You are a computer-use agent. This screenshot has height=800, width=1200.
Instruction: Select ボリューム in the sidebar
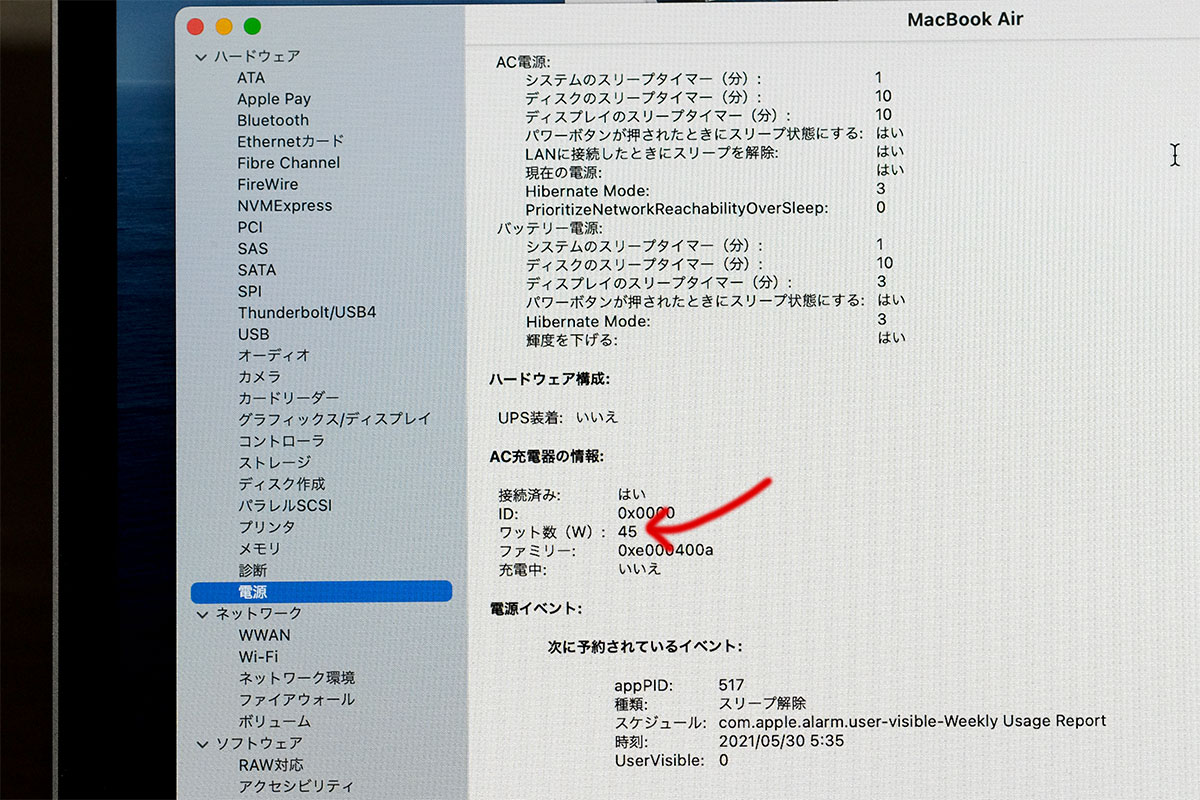click(275, 722)
